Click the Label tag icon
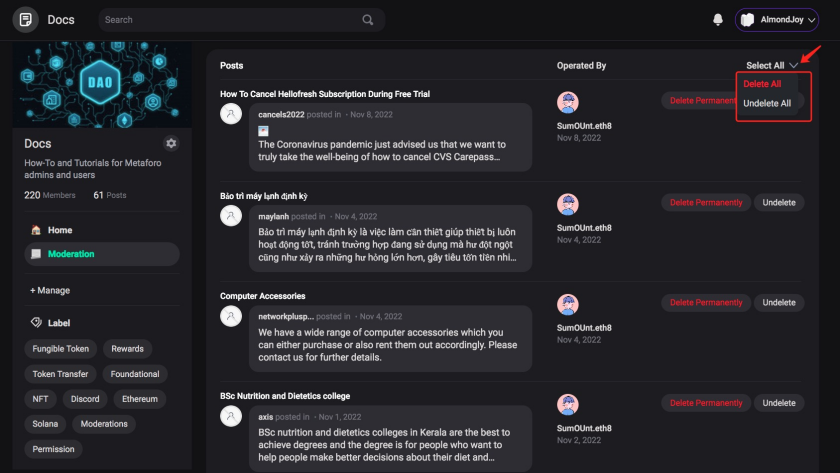This screenshot has width=840, height=473. pyautogui.click(x=36, y=323)
